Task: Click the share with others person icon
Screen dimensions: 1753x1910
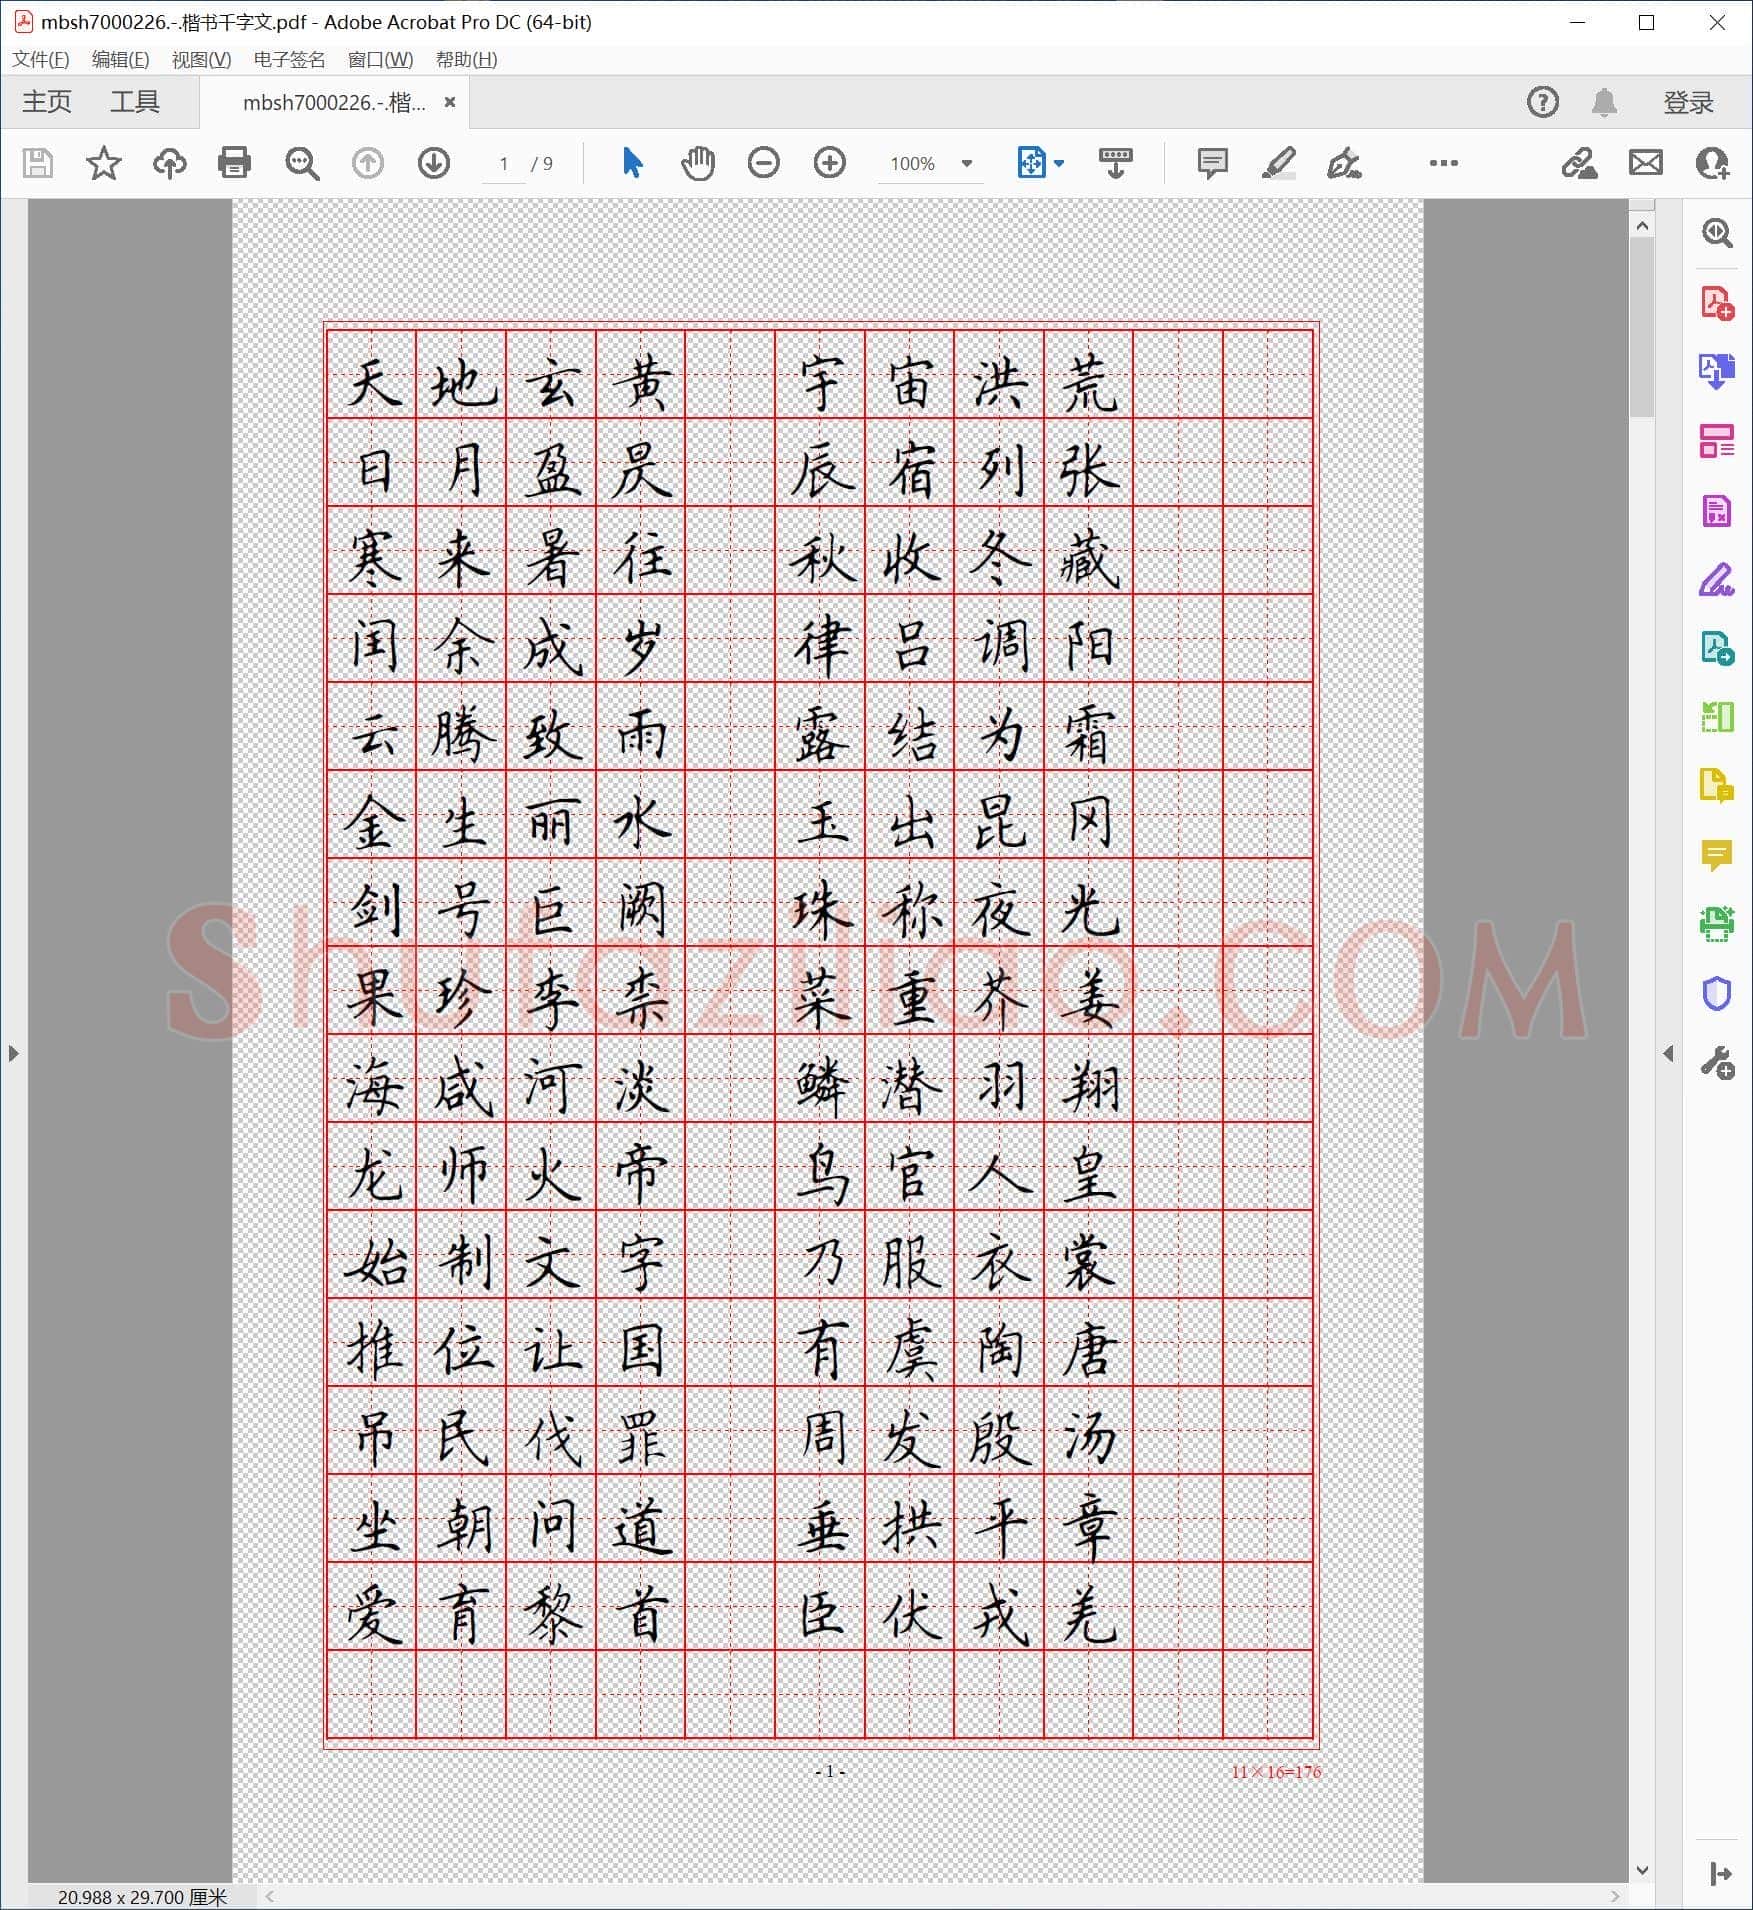Action: coord(1712,163)
